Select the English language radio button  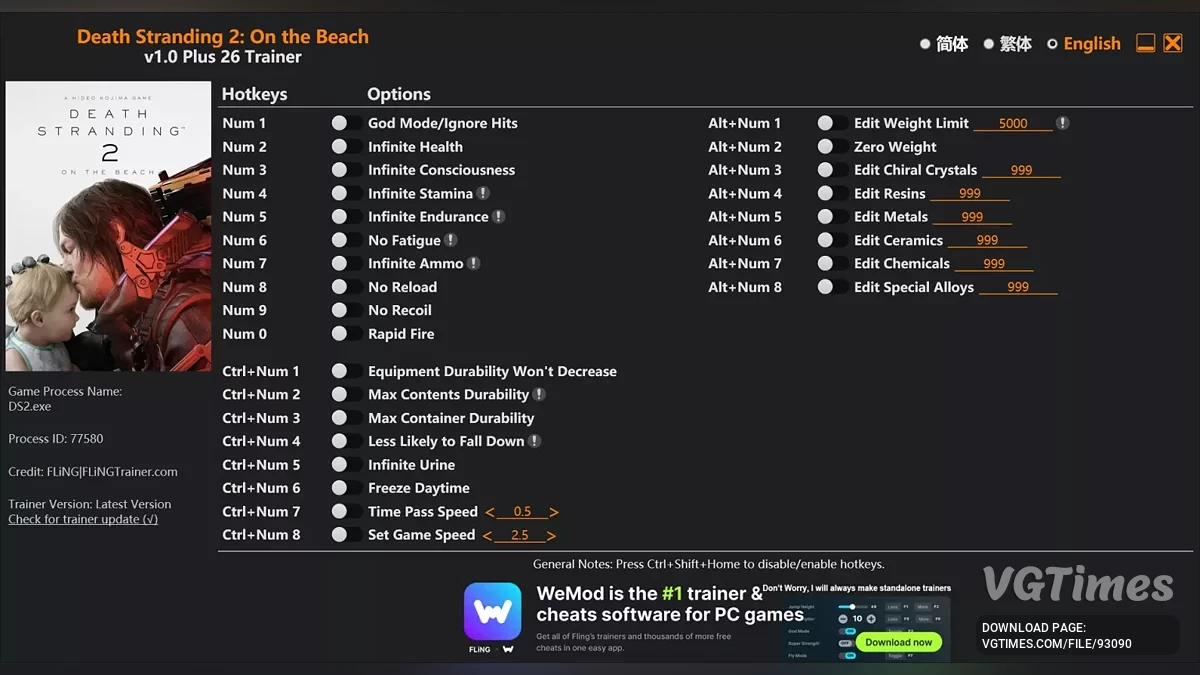1052,44
